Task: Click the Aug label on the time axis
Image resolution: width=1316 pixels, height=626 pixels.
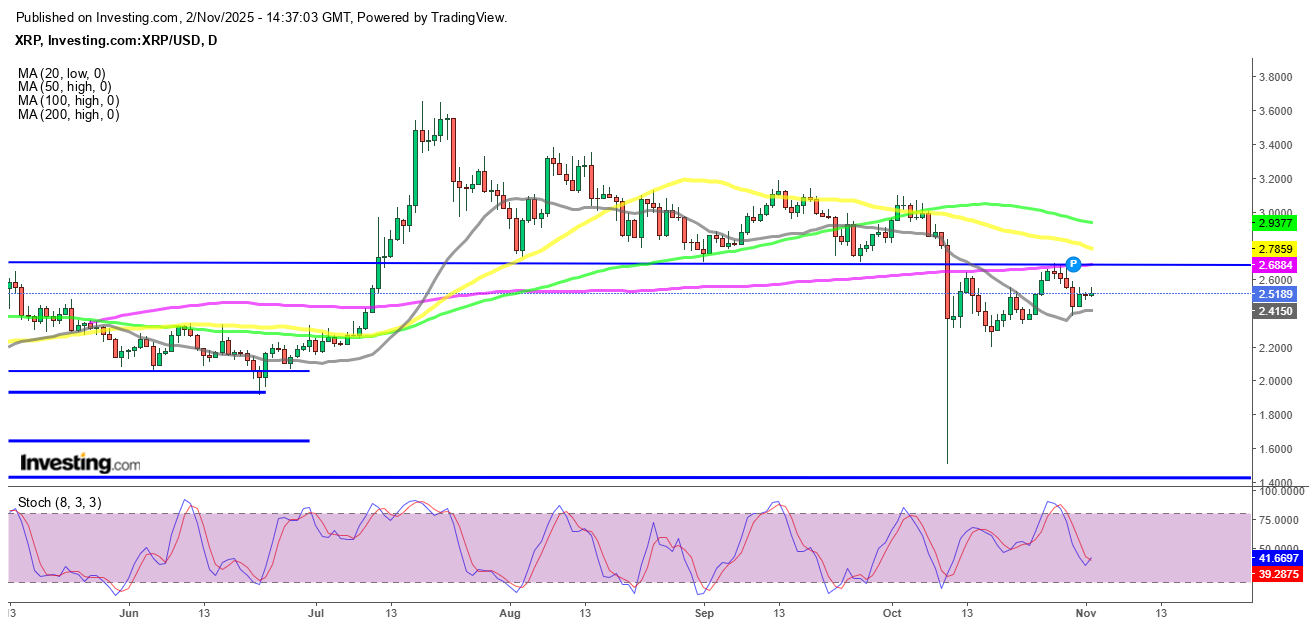Action: (x=510, y=609)
